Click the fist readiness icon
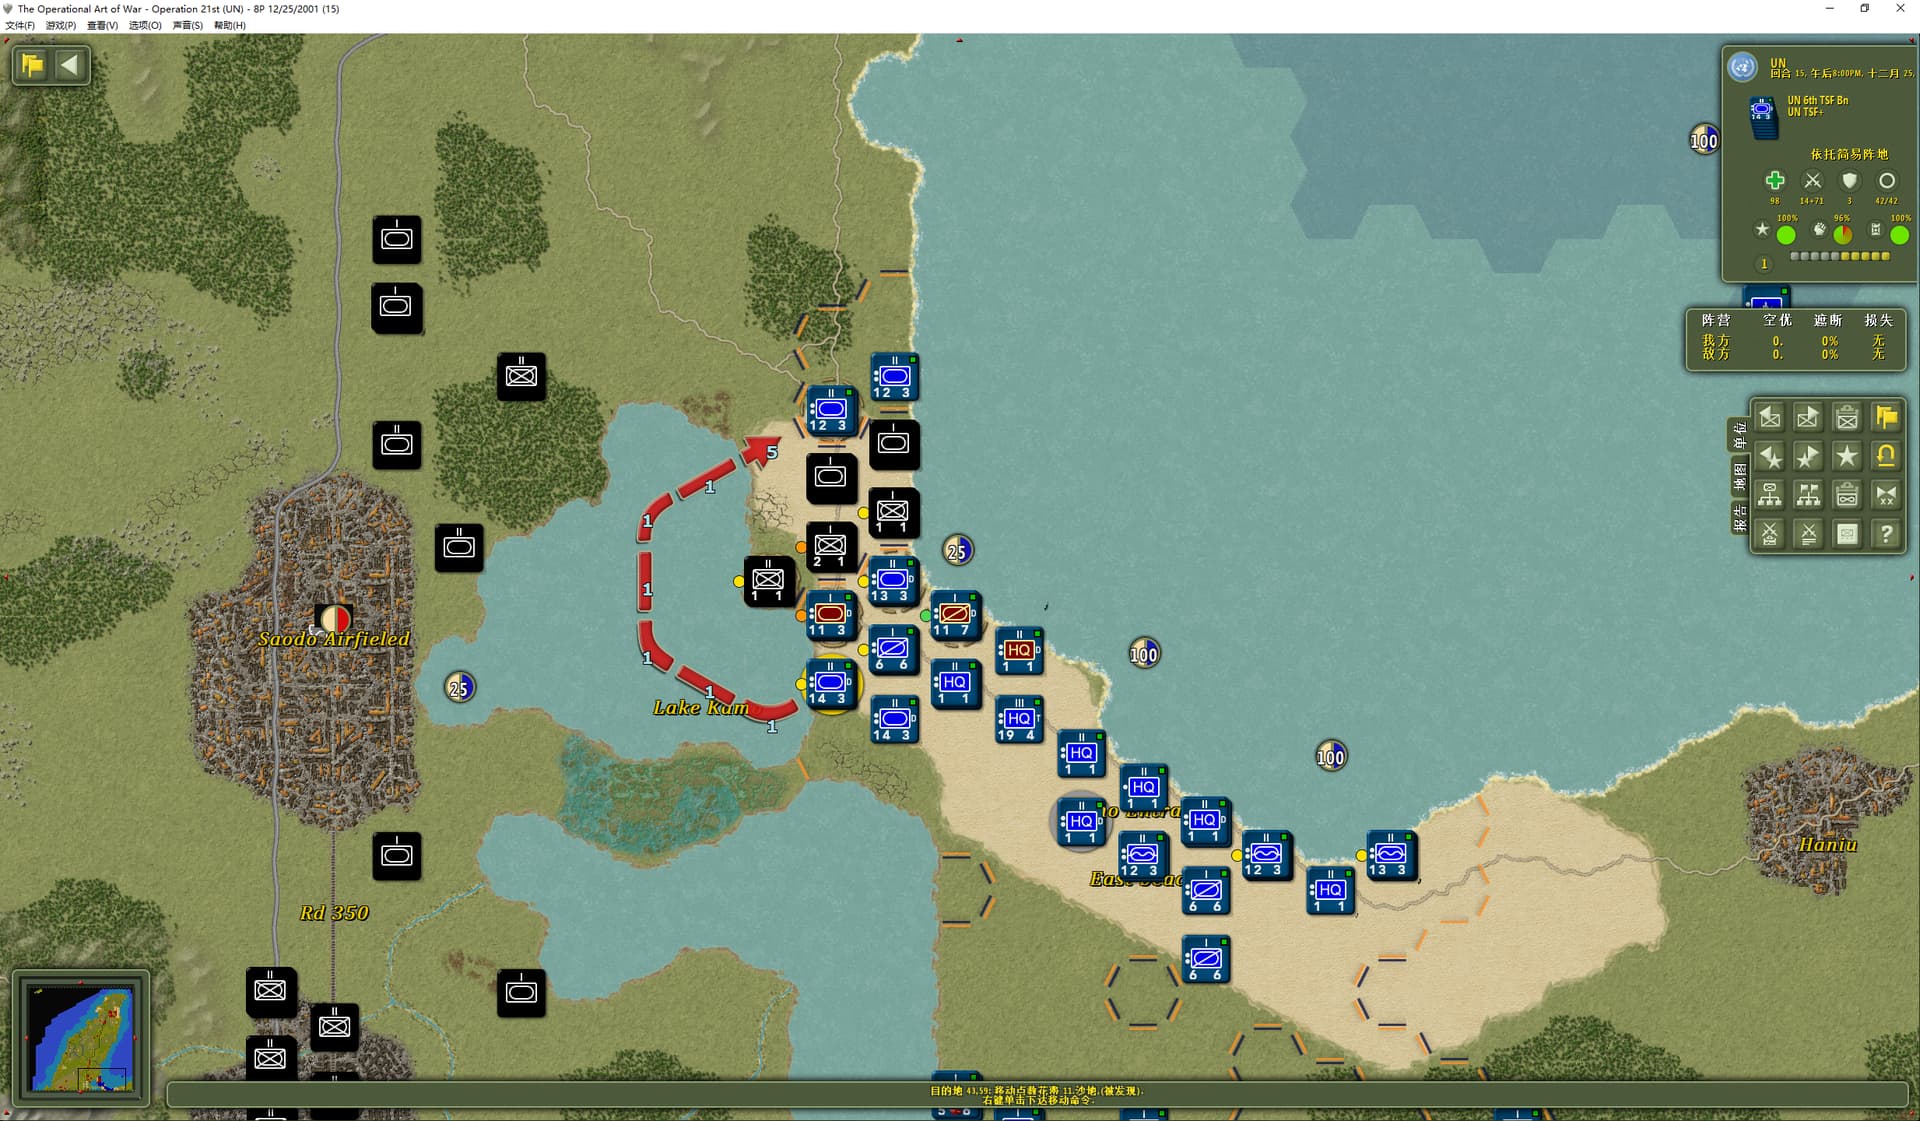The height and width of the screenshot is (1121, 1920). [x=1819, y=230]
